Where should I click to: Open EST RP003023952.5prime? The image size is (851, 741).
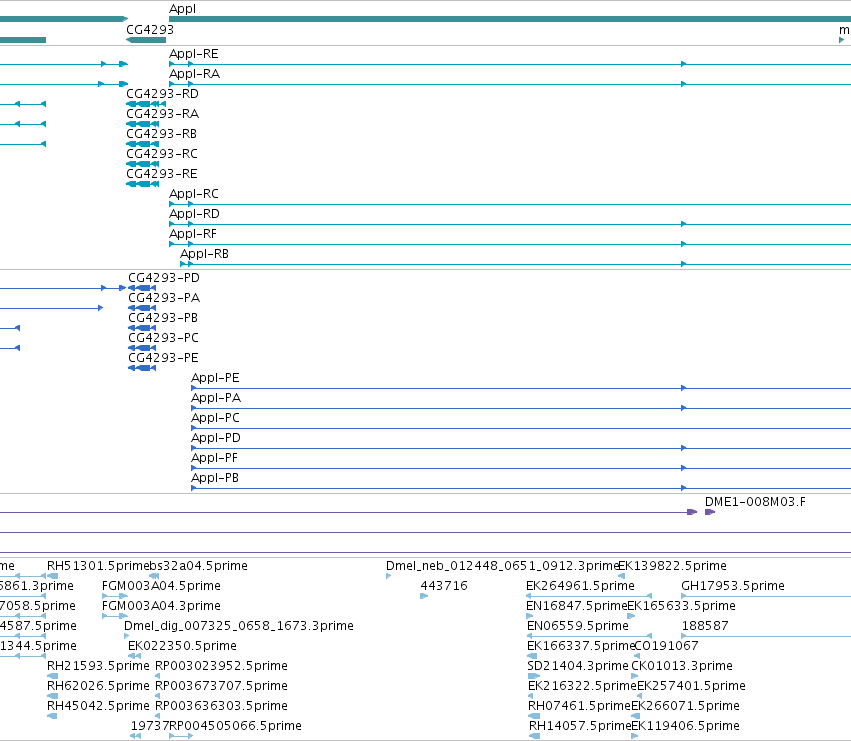pyautogui.click(x=221, y=667)
